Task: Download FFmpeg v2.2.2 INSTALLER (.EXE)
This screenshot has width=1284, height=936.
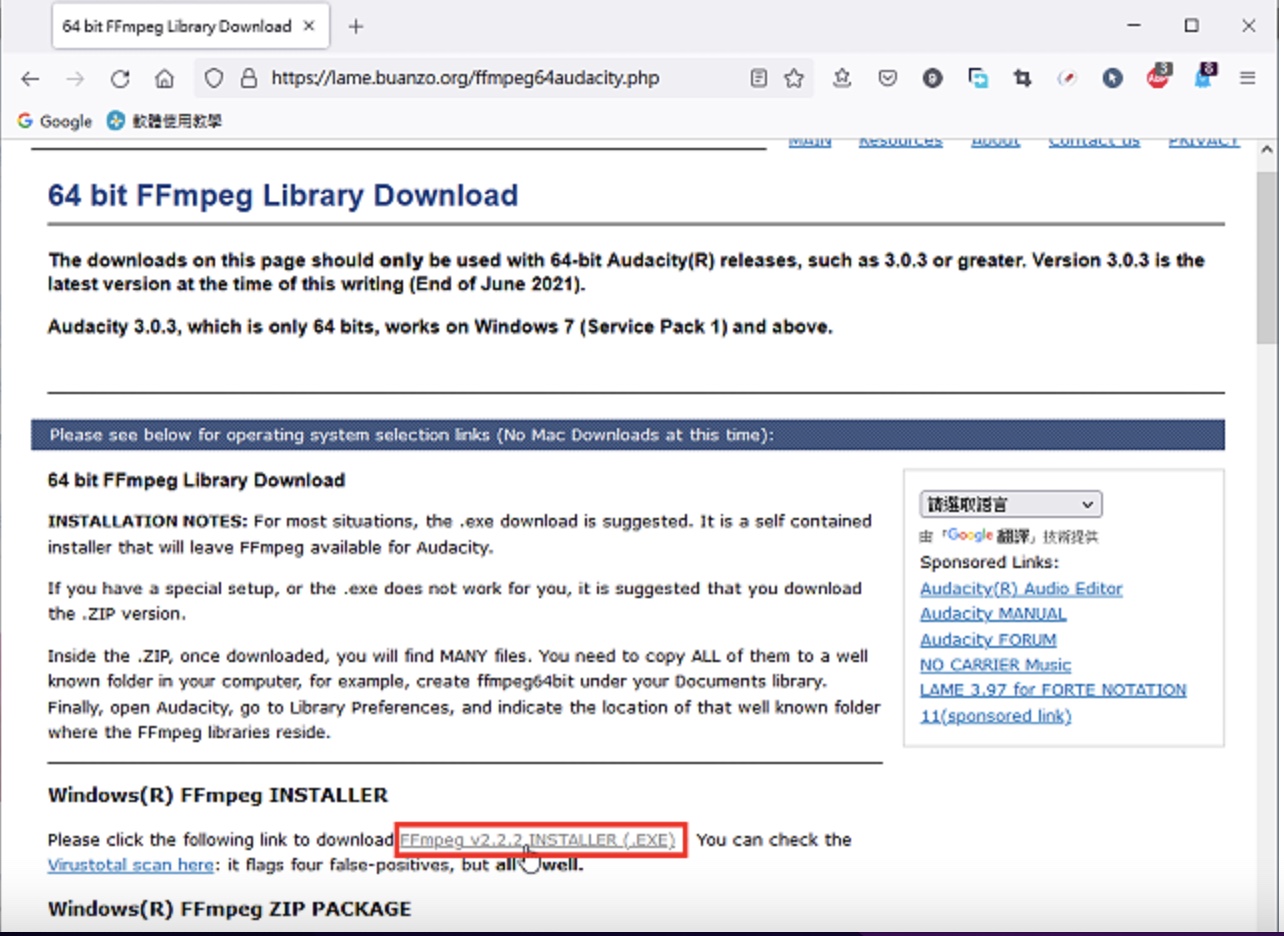Action: click(538, 840)
